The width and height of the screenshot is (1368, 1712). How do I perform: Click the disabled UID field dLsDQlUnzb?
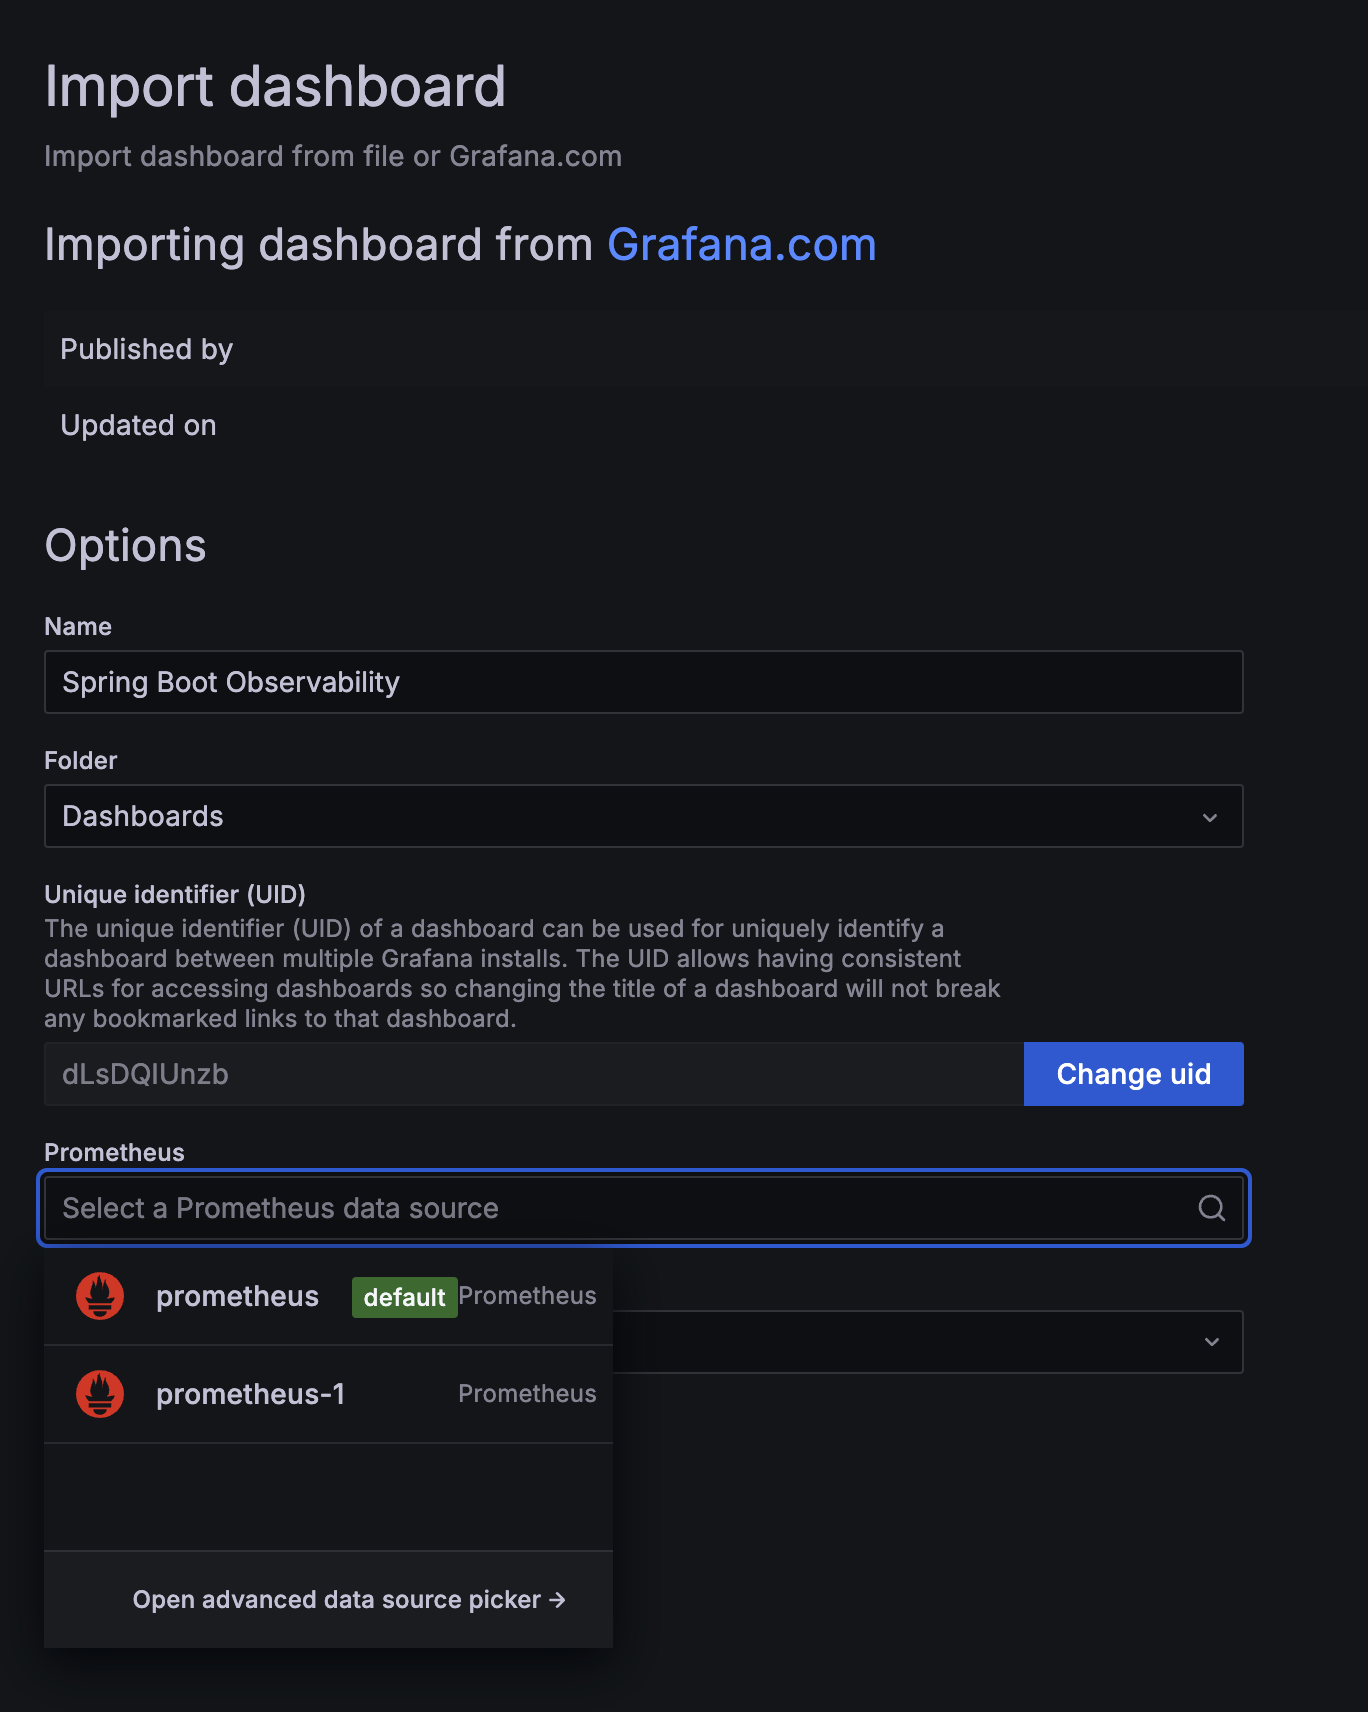coord(534,1074)
